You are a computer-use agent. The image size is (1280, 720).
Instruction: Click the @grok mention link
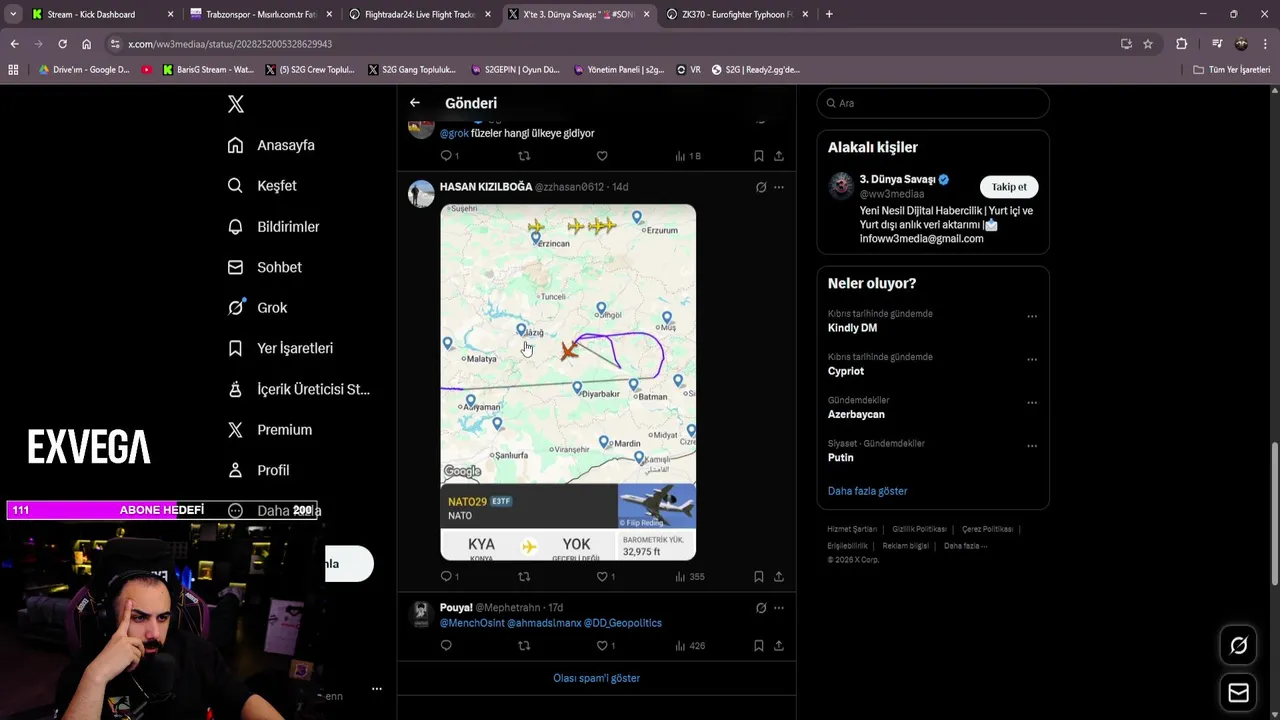tap(454, 133)
